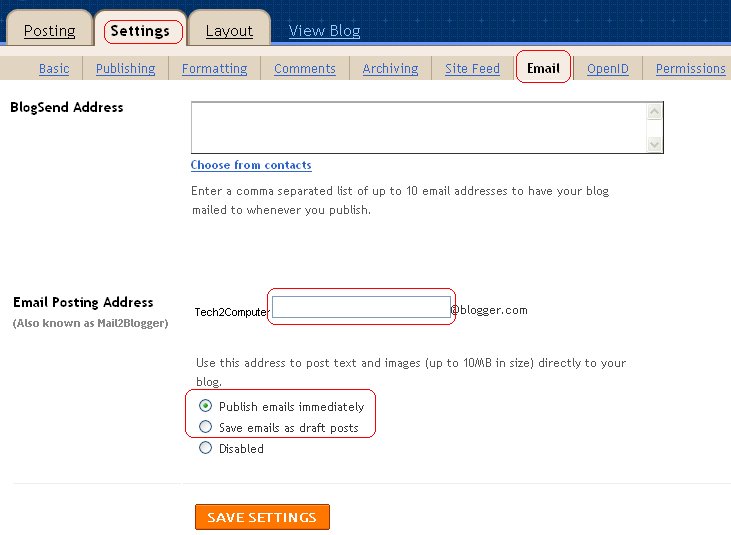The height and width of the screenshot is (535, 731).
Task: Click the Email Posting Address label
Action: pyautogui.click(x=83, y=302)
